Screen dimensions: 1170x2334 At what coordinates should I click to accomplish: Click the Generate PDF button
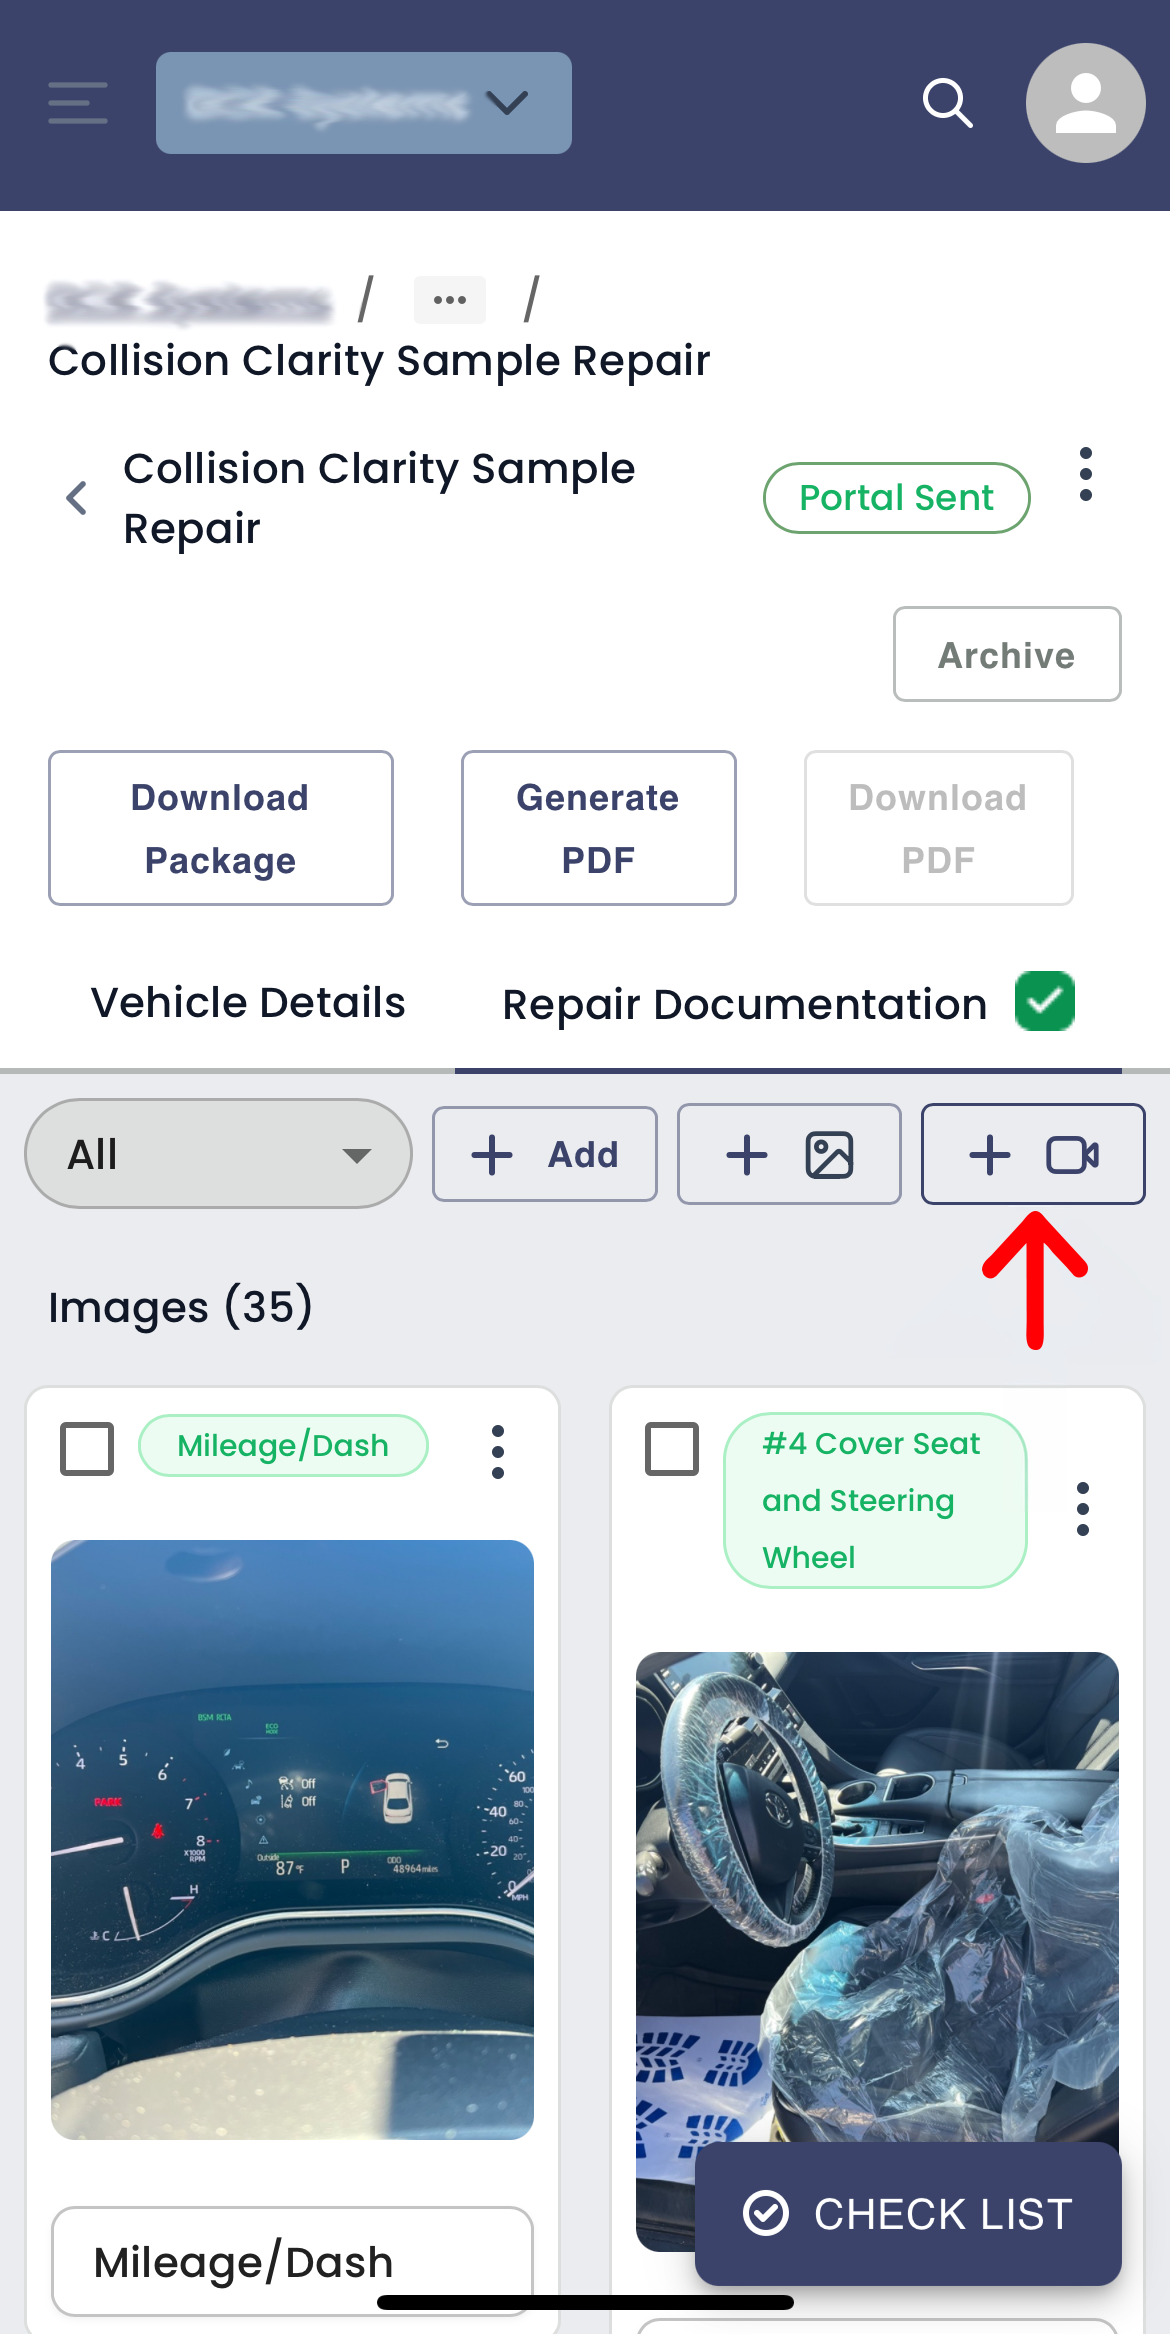599,828
